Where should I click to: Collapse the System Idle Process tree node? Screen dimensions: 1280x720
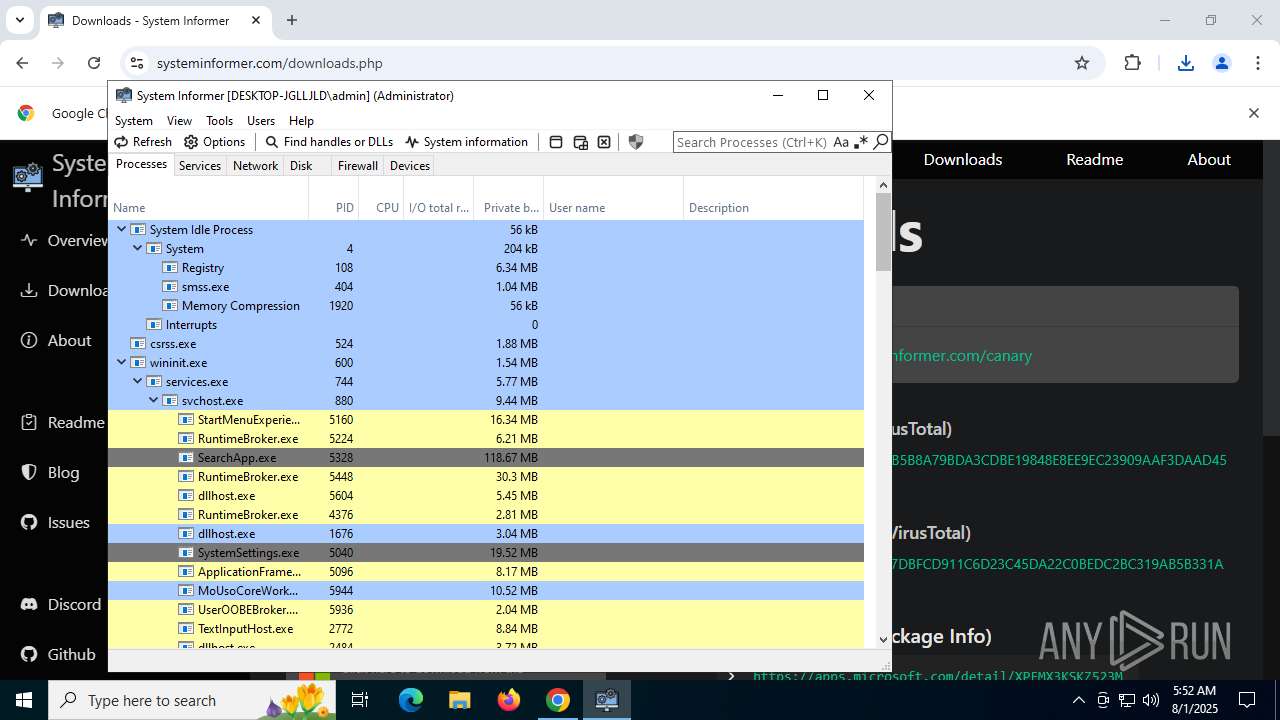(x=122, y=230)
